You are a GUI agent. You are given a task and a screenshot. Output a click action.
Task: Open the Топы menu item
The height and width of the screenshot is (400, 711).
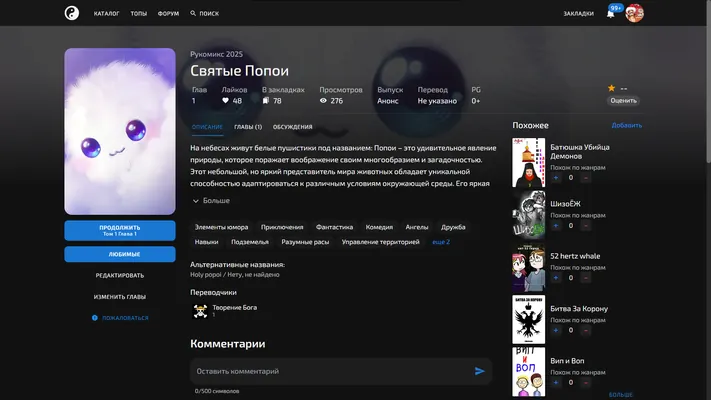[139, 14]
